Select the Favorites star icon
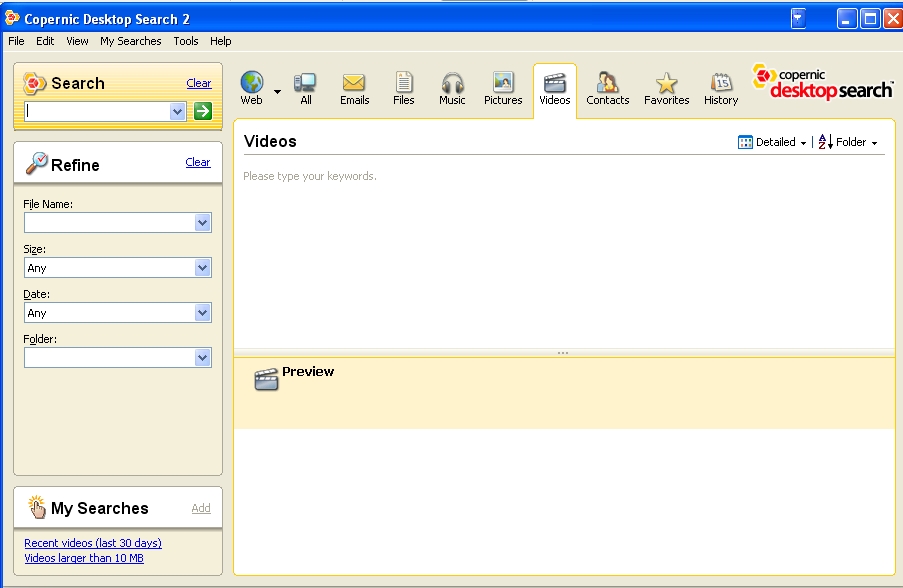 pos(666,82)
